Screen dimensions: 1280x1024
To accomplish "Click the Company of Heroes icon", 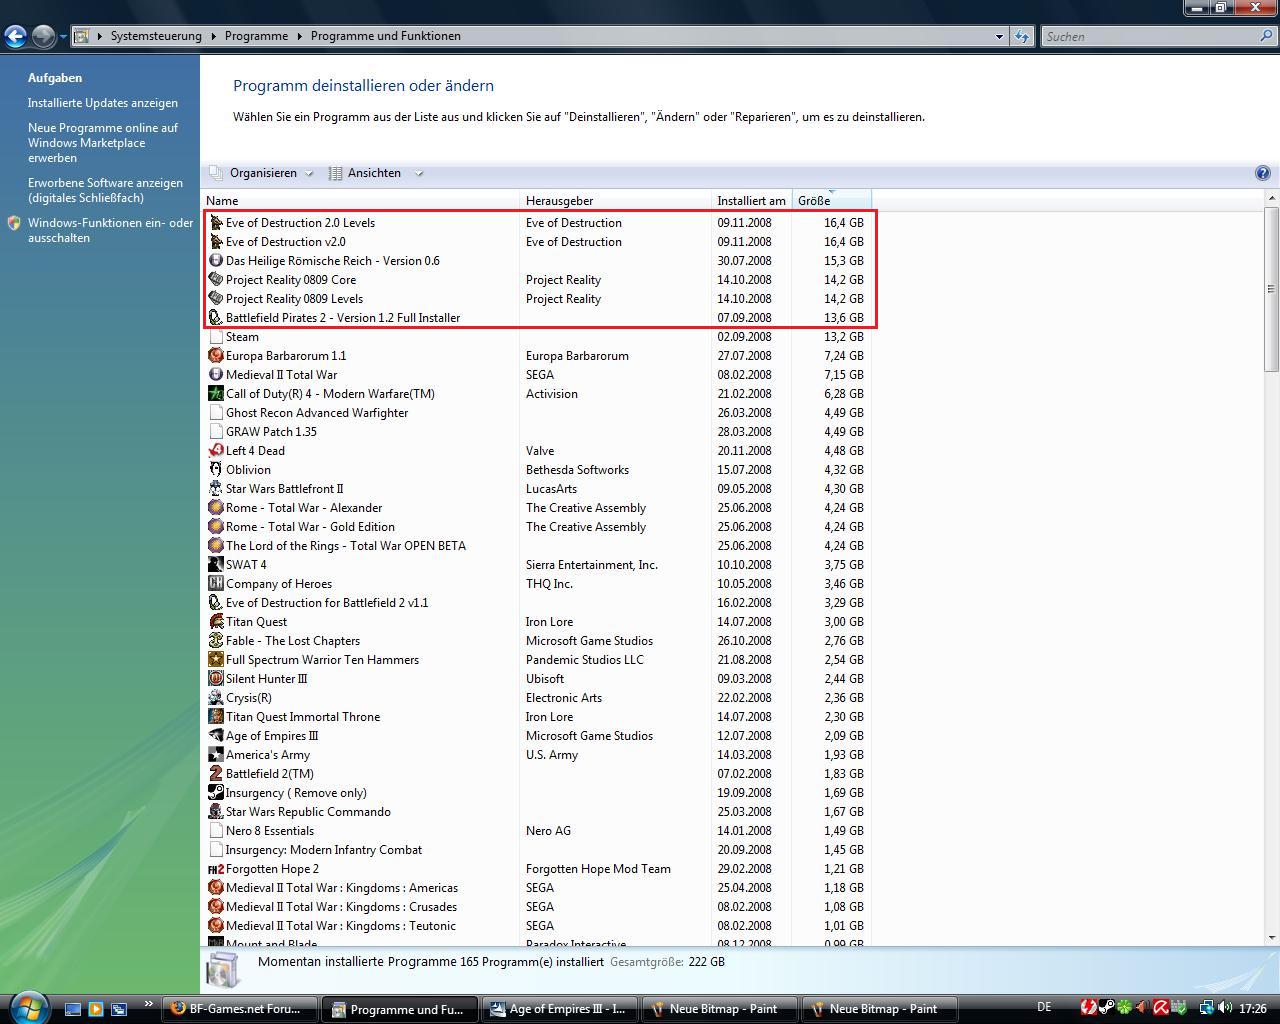I will coord(215,584).
